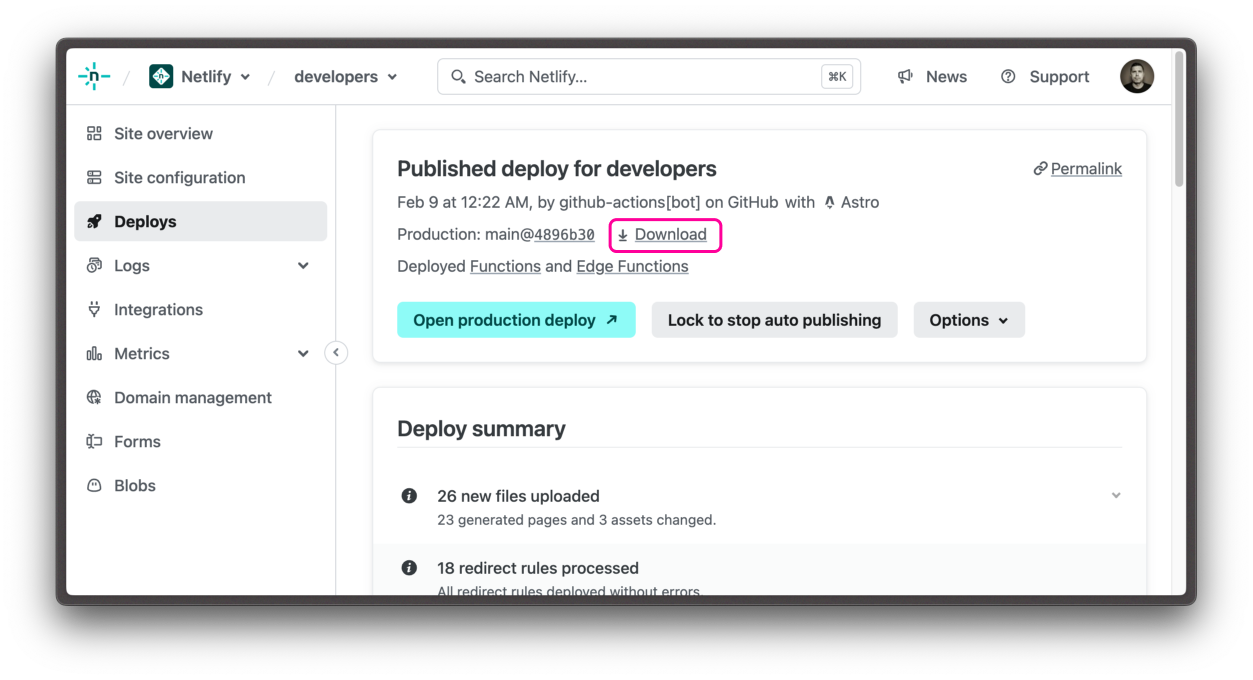
Task: Select Deploys in sidebar
Action: (200, 222)
